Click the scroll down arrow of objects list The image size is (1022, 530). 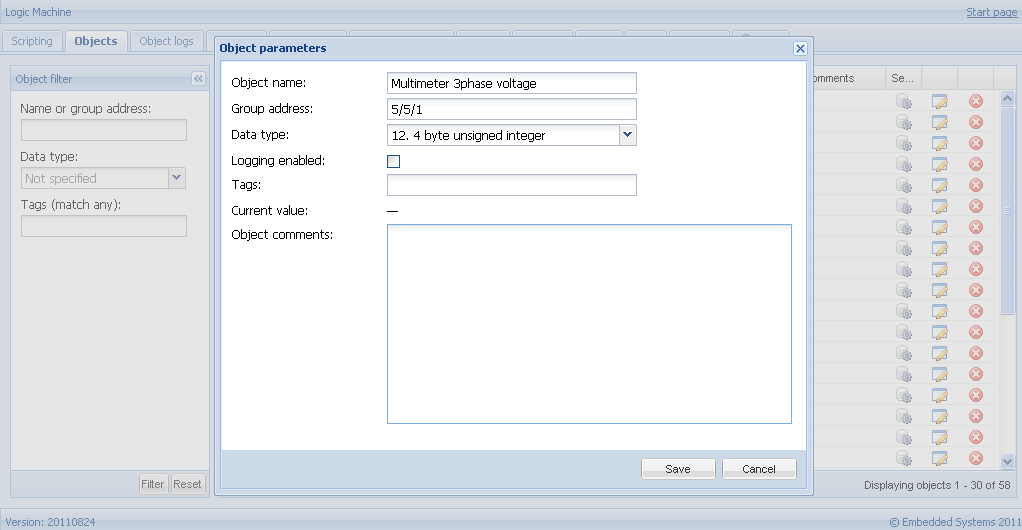pos(1007,461)
